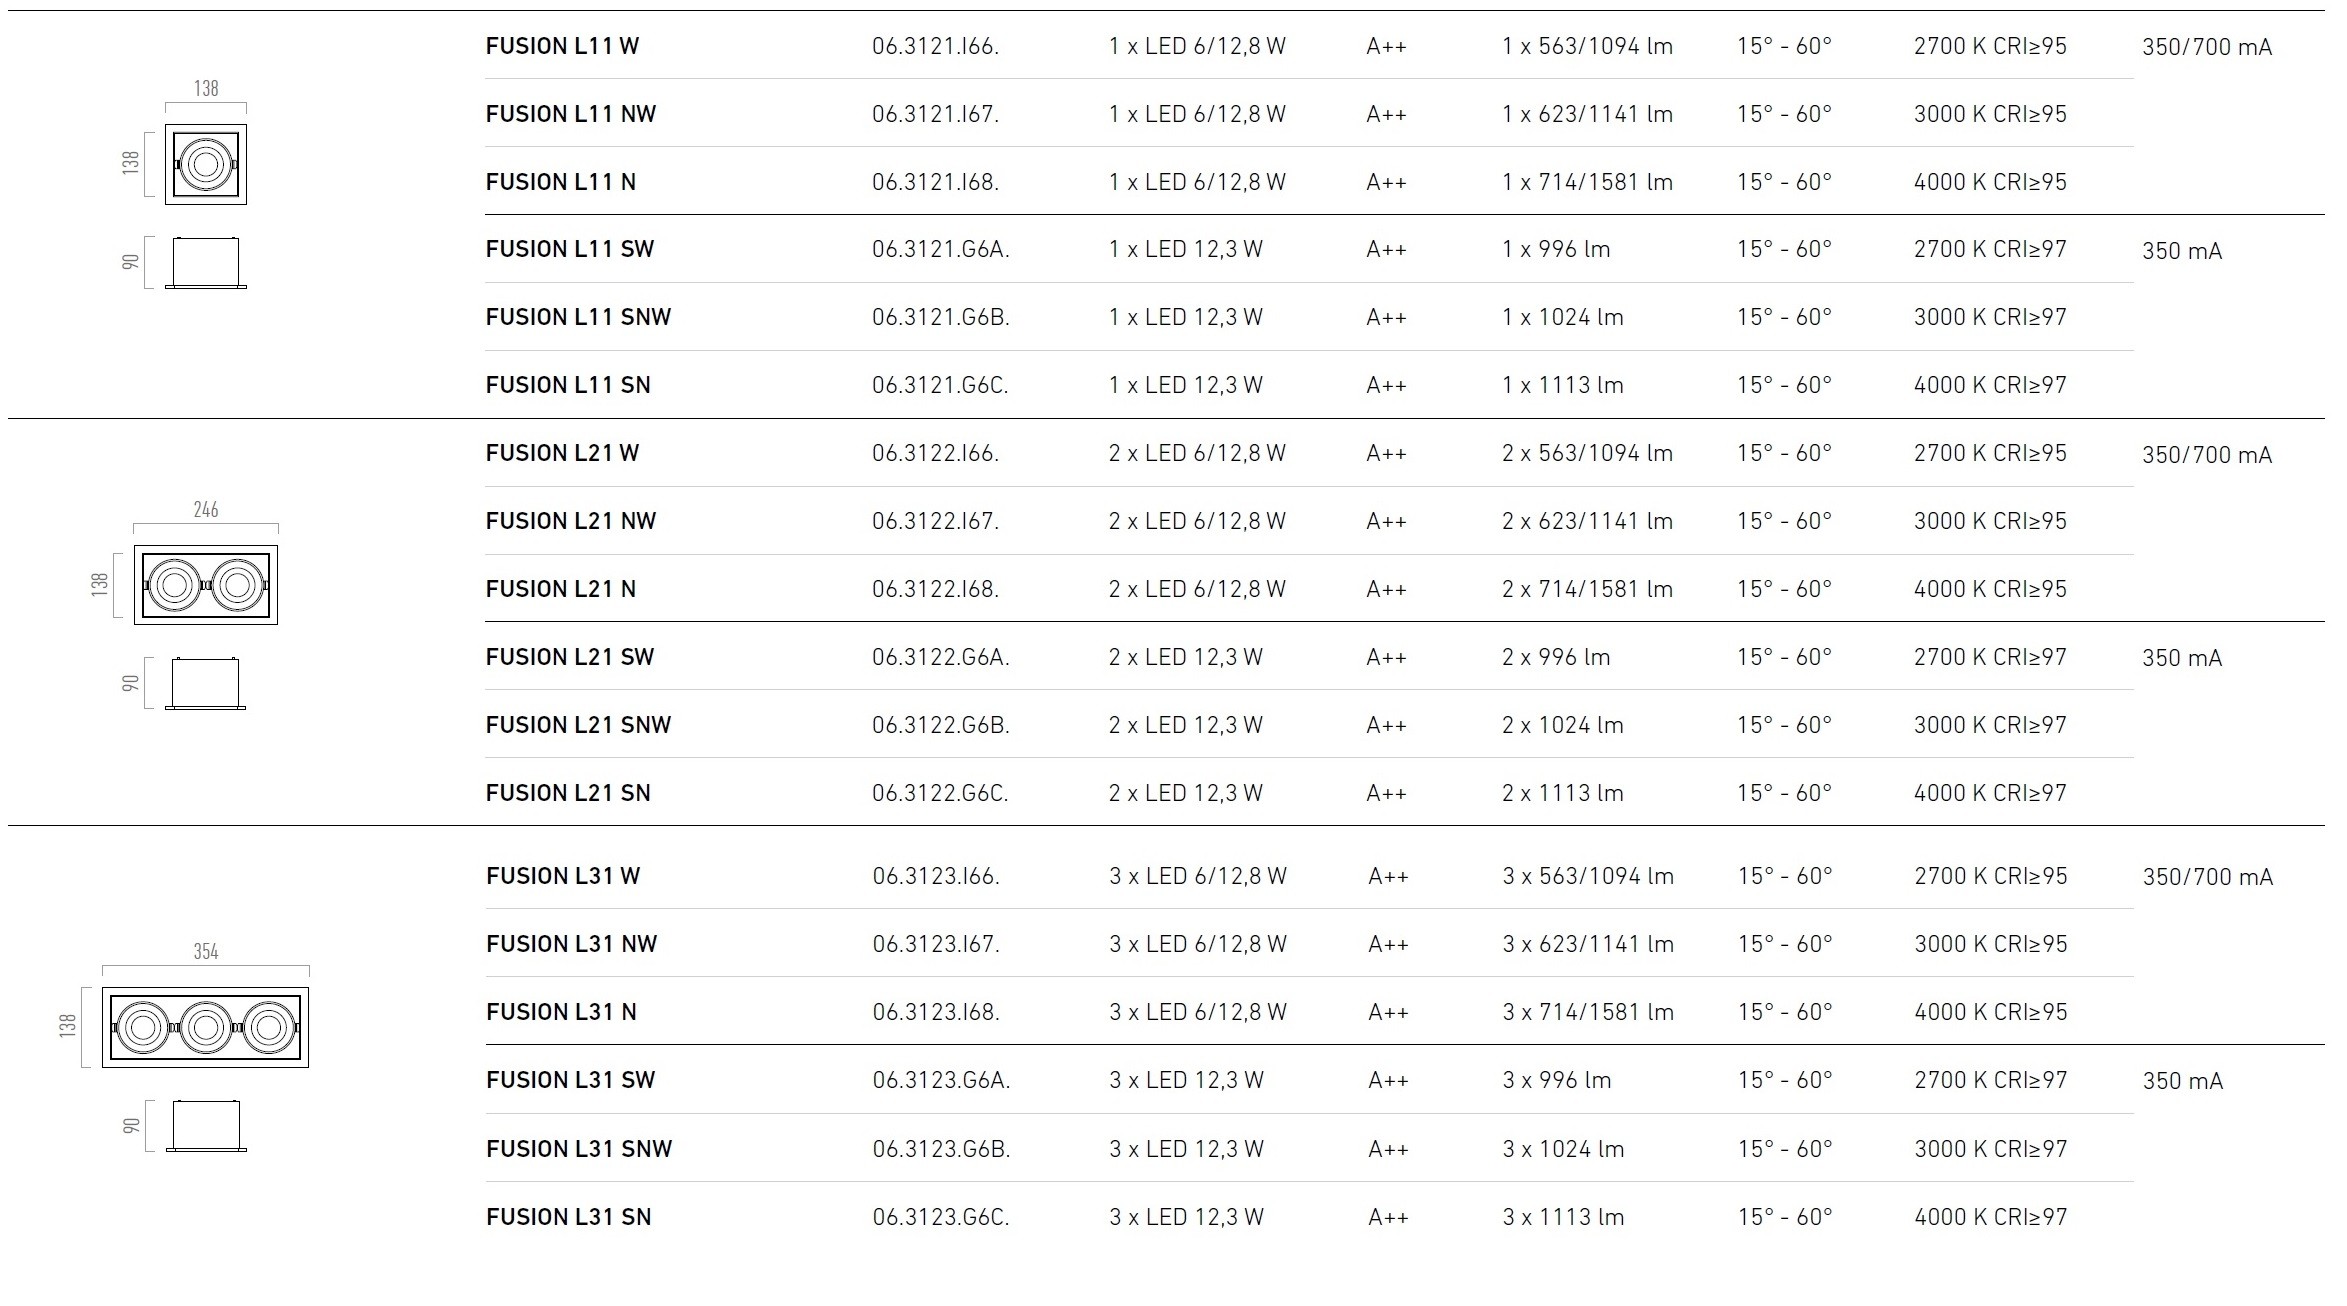Click the 350 mA label beside FUSION L31 SW
Screen dimensions: 2347x1306
click(x=2182, y=1081)
